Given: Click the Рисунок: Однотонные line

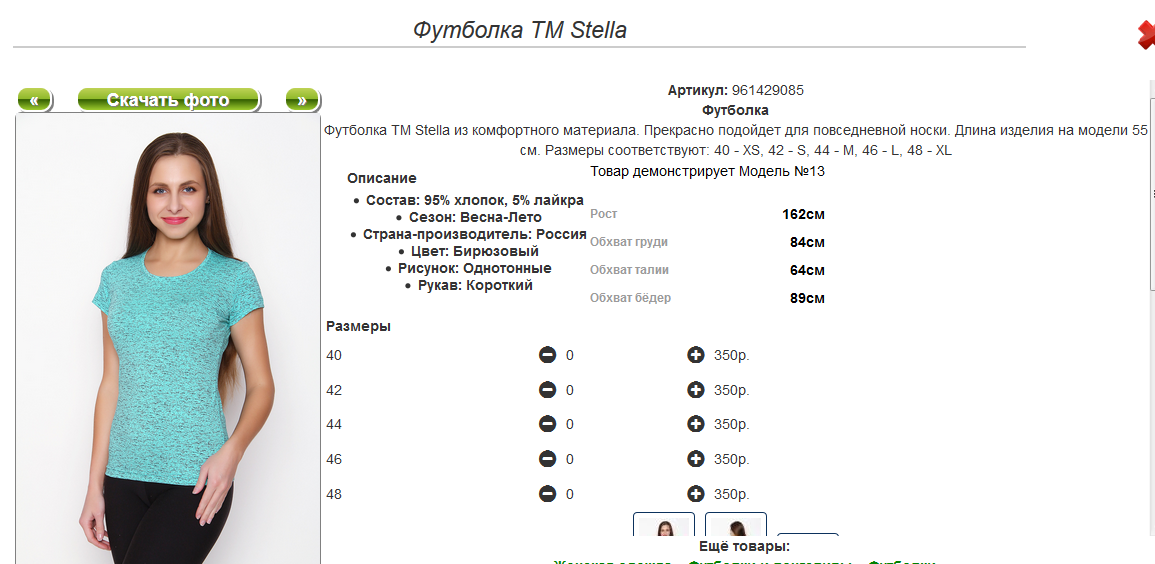Looking at the screenshot, I should 474,268.
